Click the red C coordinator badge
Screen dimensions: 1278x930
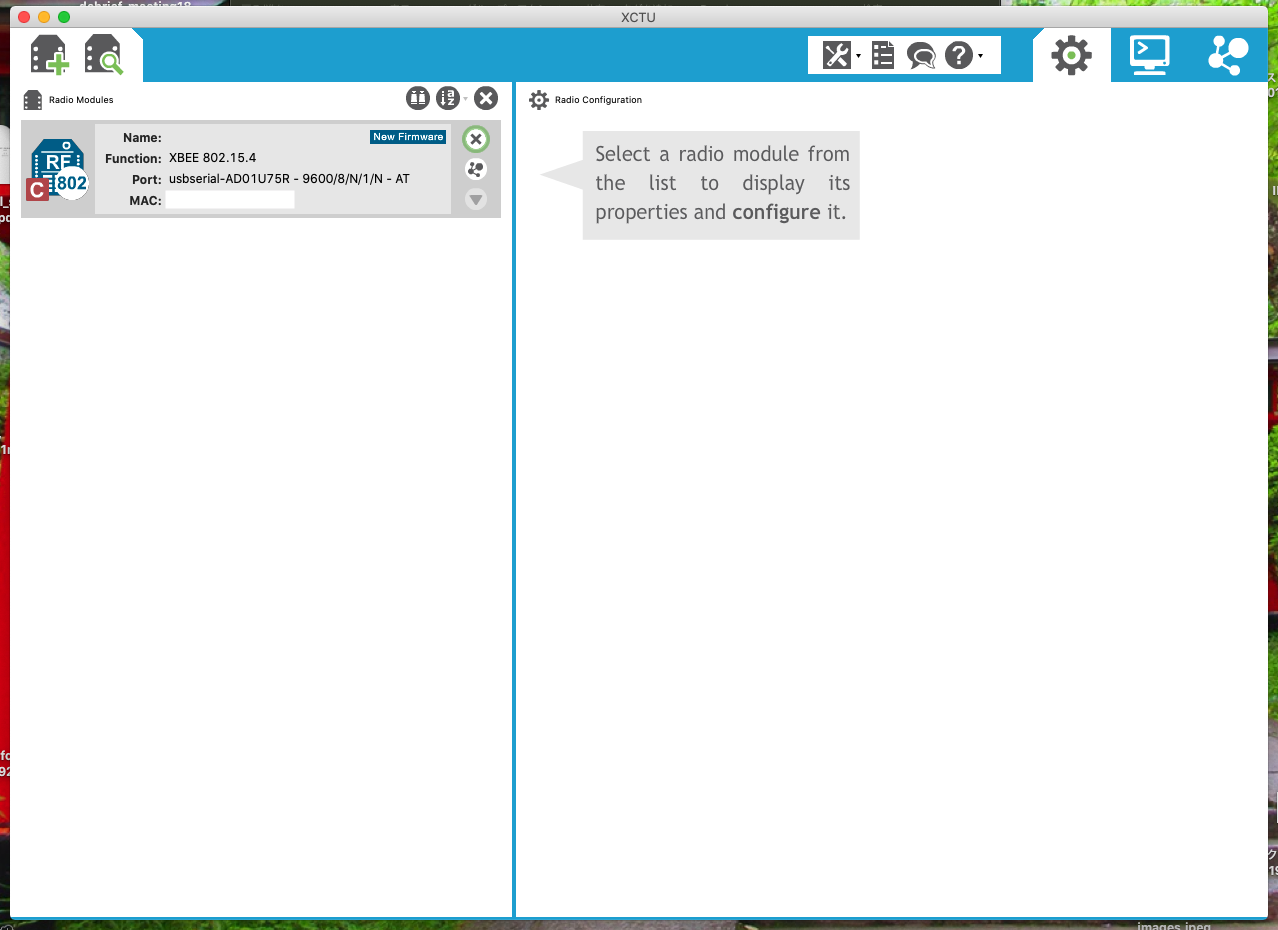[37, 189]
